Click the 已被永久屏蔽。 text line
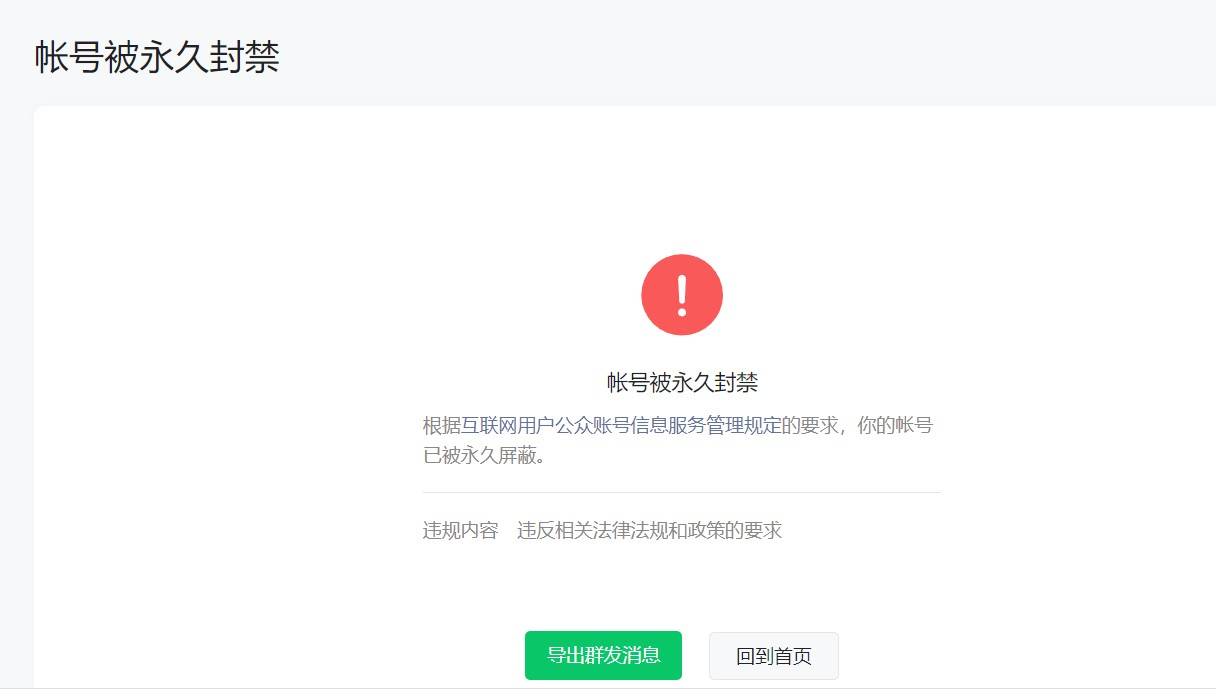 pos(484,456)
